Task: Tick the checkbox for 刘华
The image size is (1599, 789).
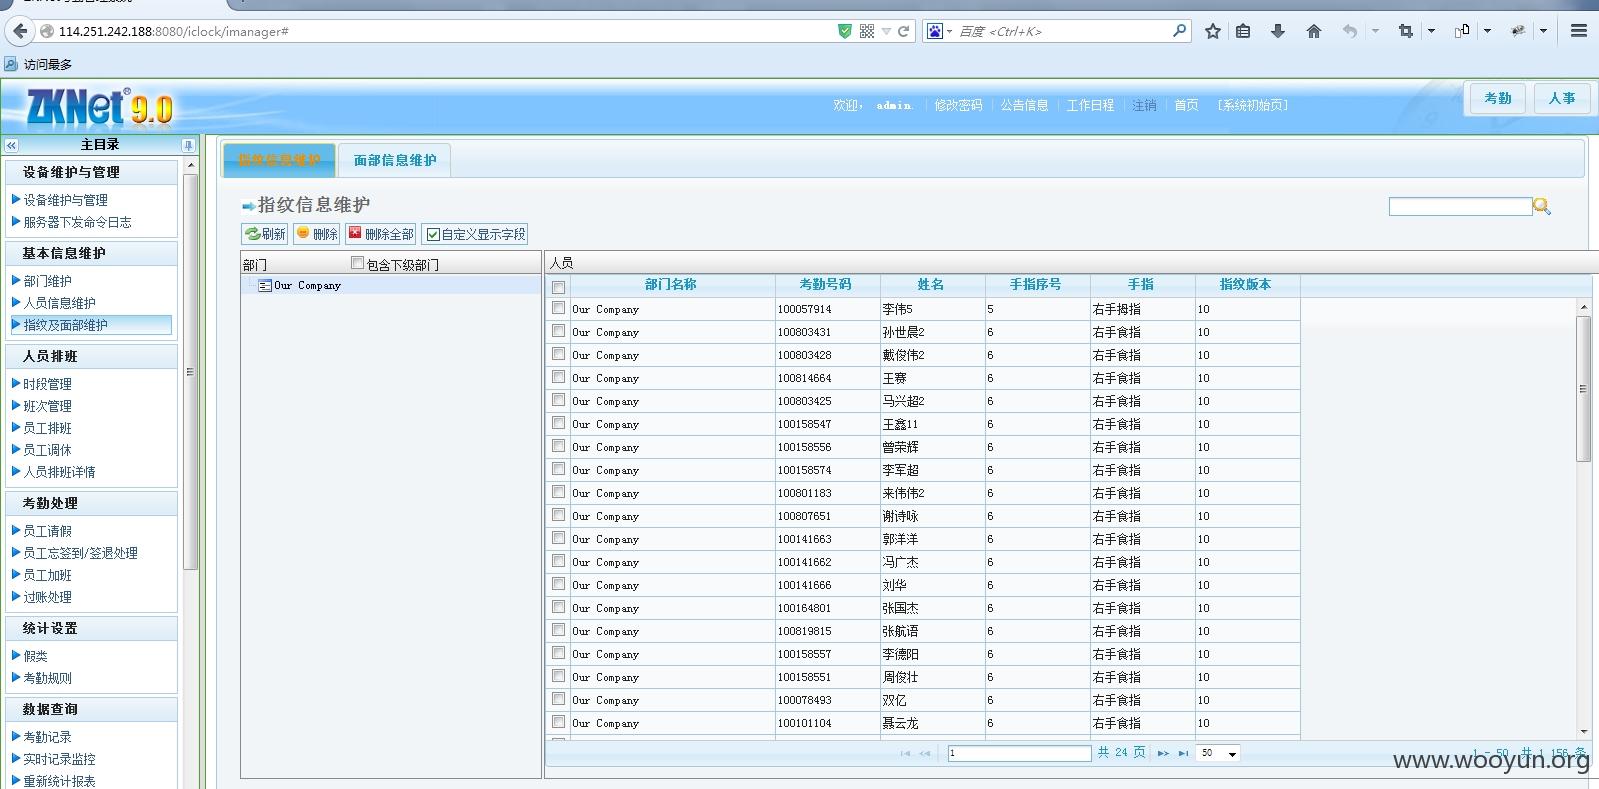Action: [x=558, y=584]
